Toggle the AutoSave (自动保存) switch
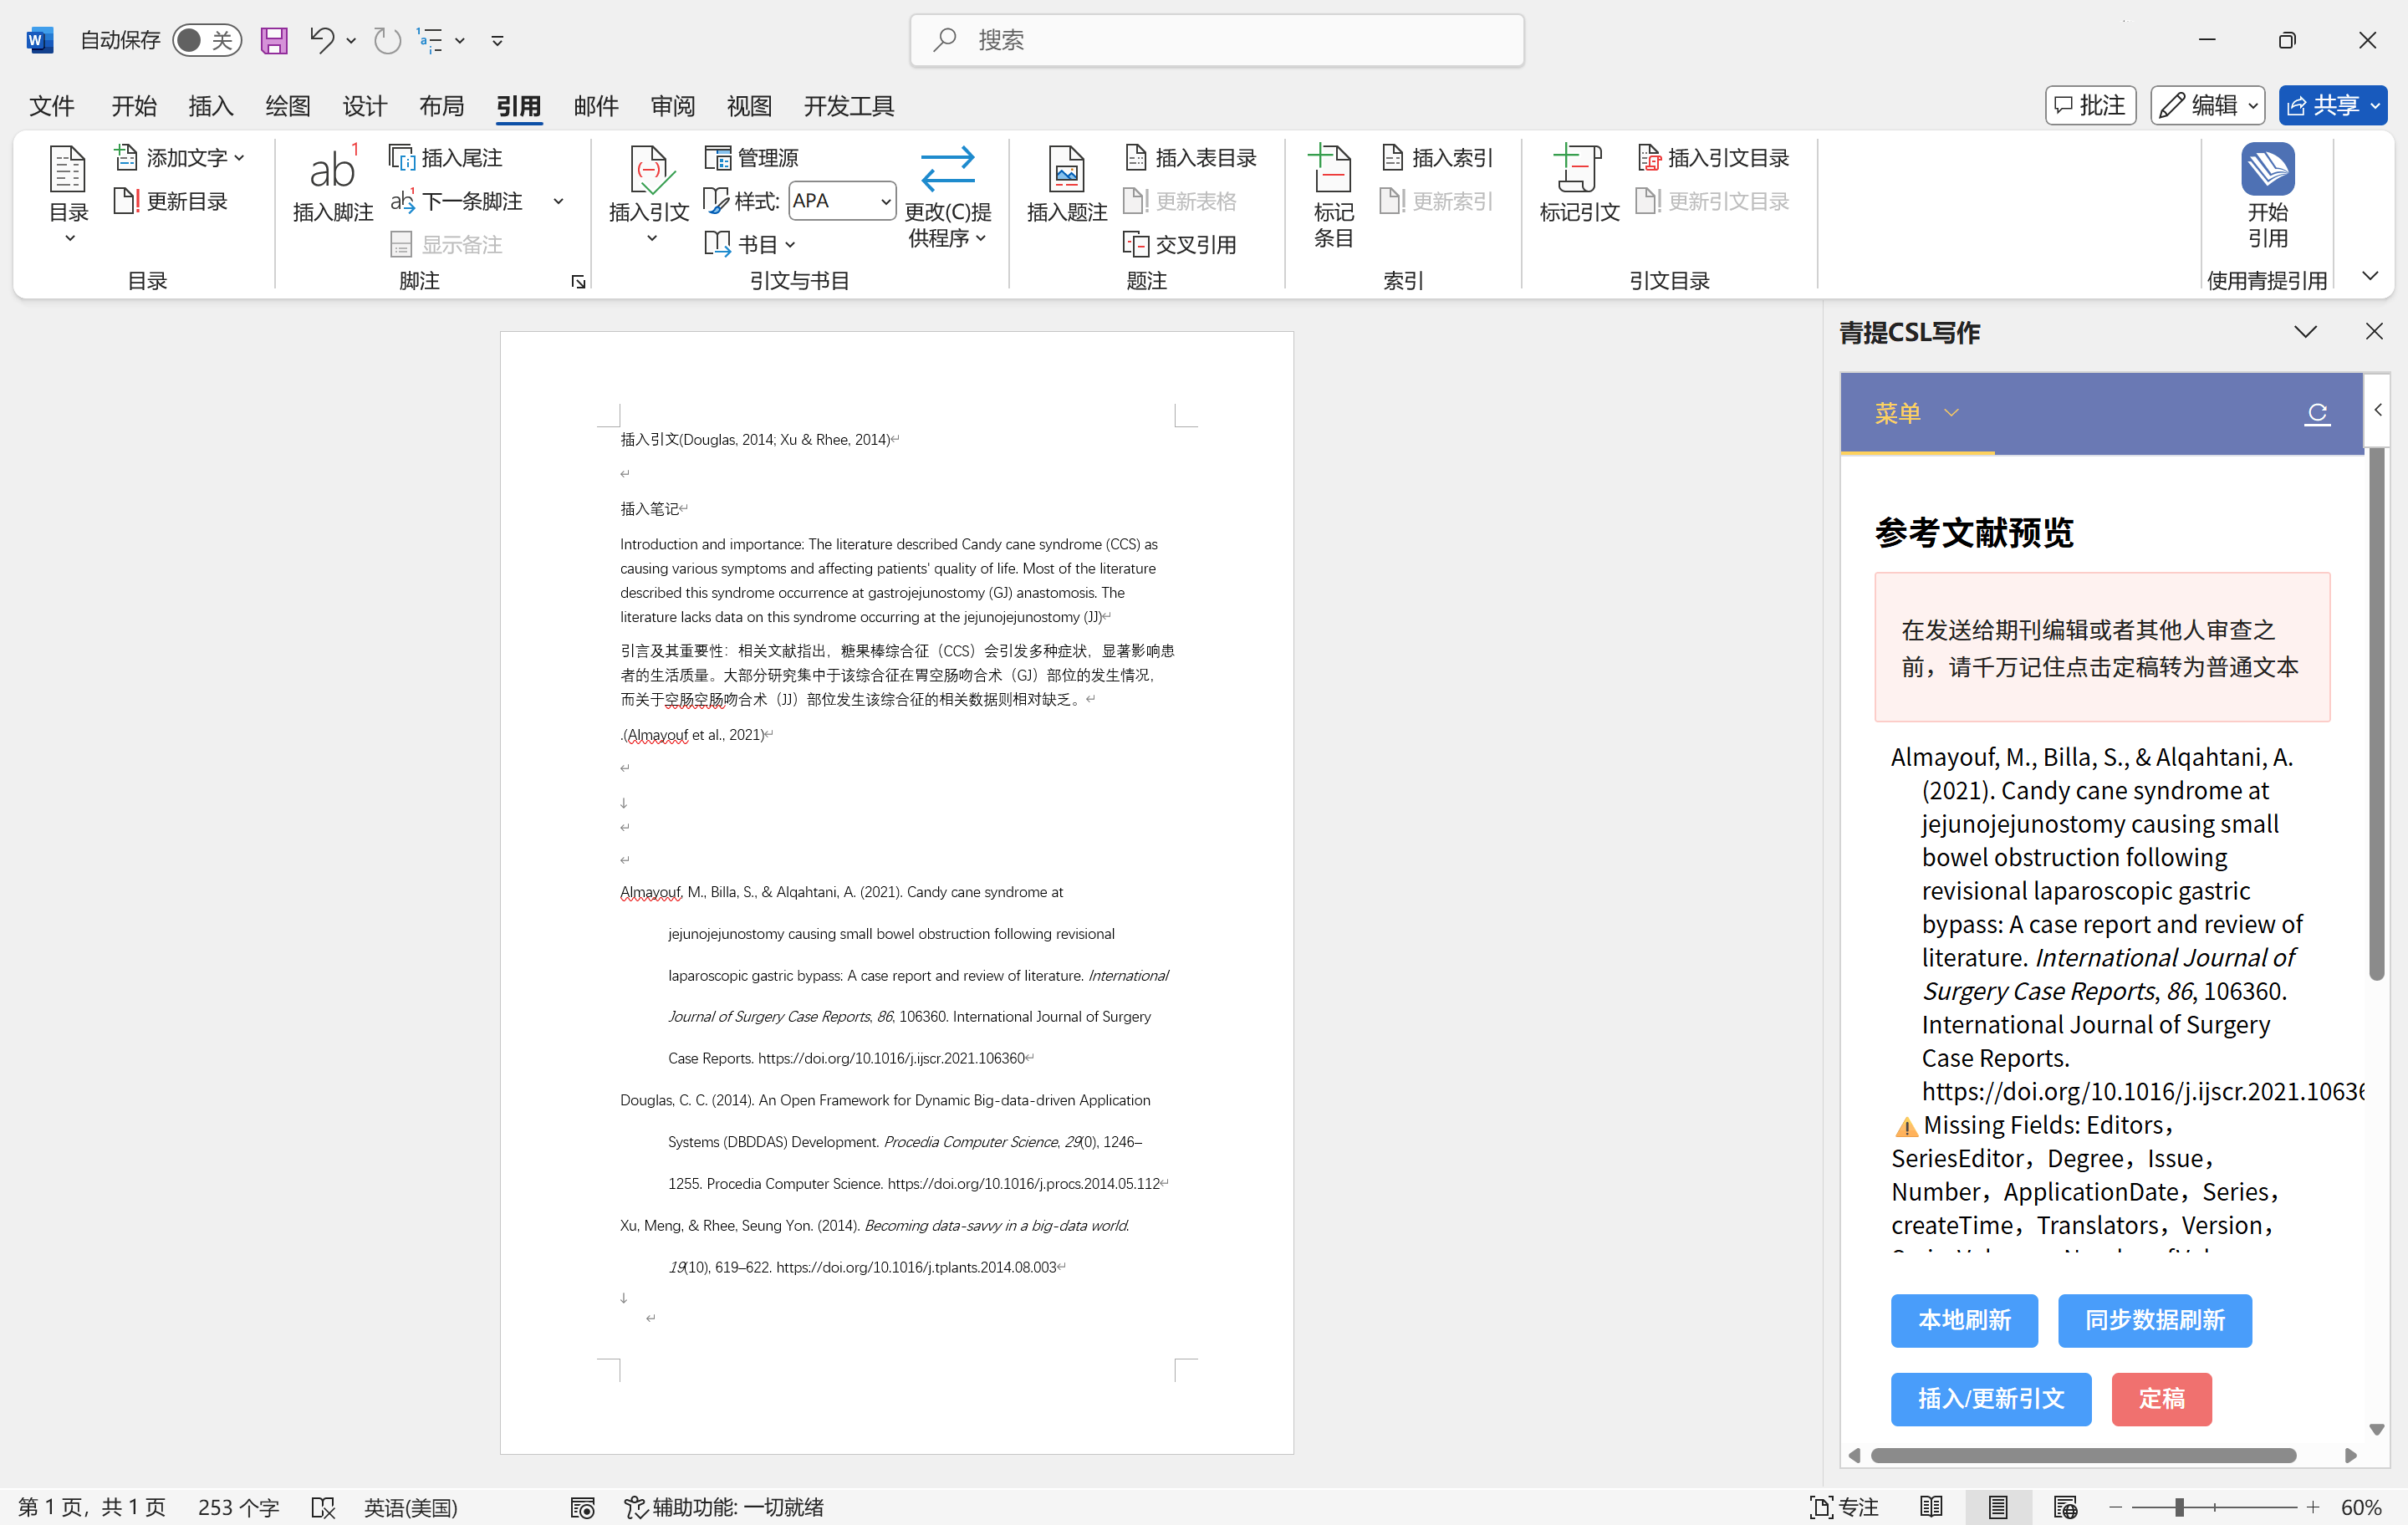This screenshot has width=2408, height=1525. pos(206,40)
